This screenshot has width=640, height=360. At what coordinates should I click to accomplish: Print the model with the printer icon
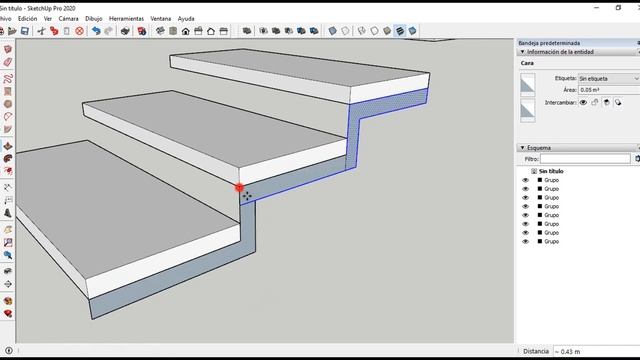point(125,31)
